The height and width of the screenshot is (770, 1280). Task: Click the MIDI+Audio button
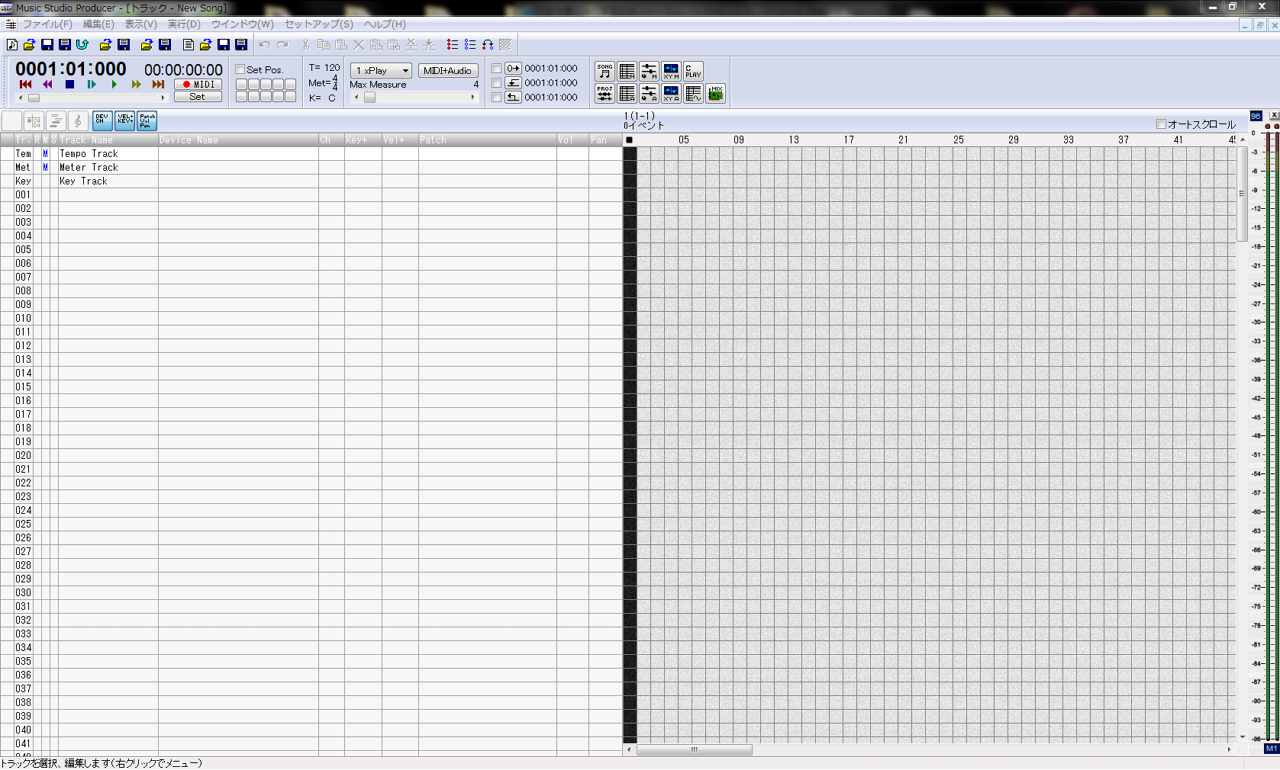tap(448, 71)
